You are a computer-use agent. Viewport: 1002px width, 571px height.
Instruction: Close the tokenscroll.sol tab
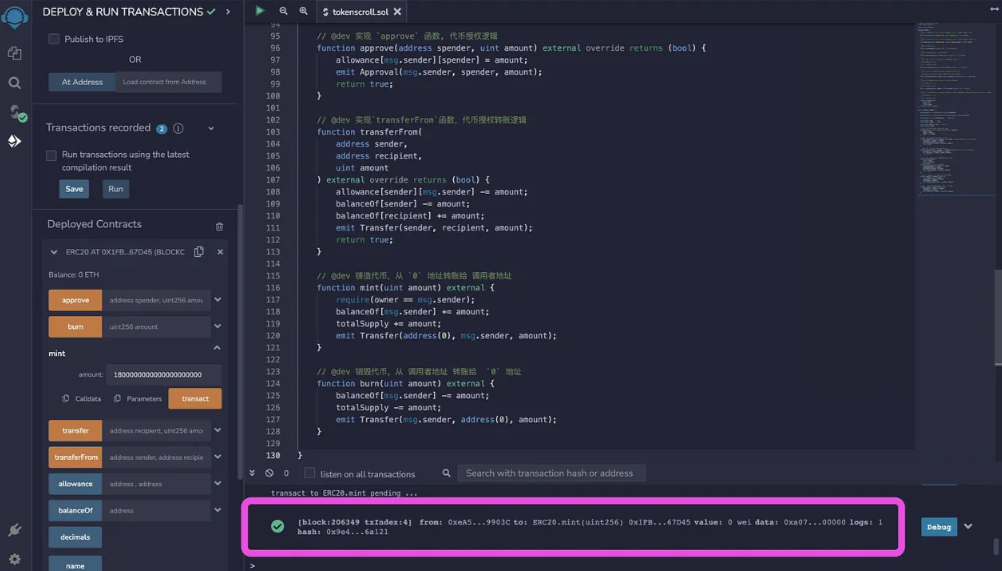(397, 11)
